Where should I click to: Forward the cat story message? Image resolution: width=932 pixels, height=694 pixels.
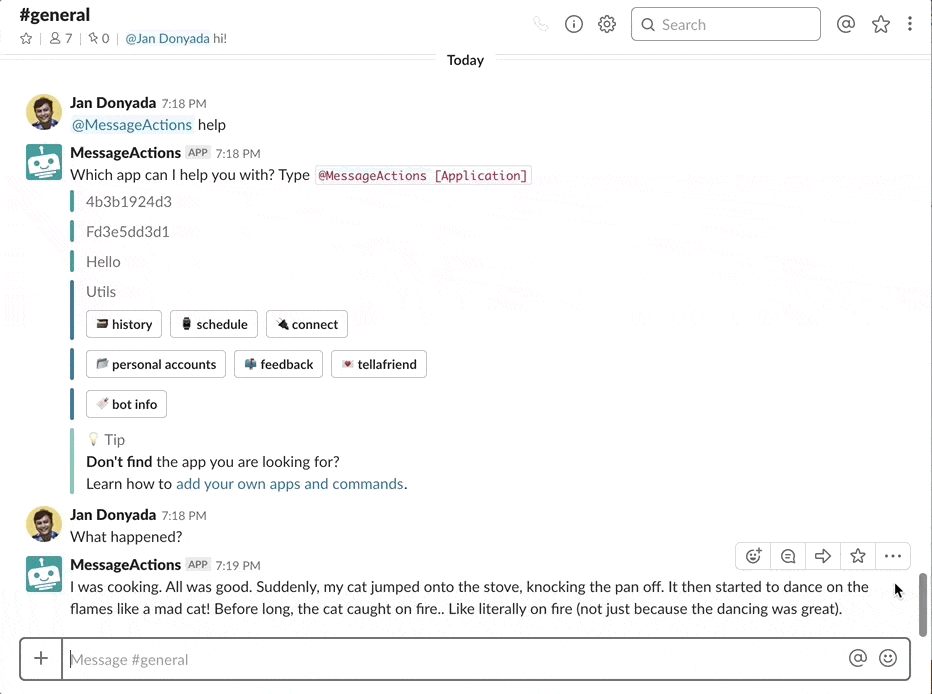click(x=823, y=556)
